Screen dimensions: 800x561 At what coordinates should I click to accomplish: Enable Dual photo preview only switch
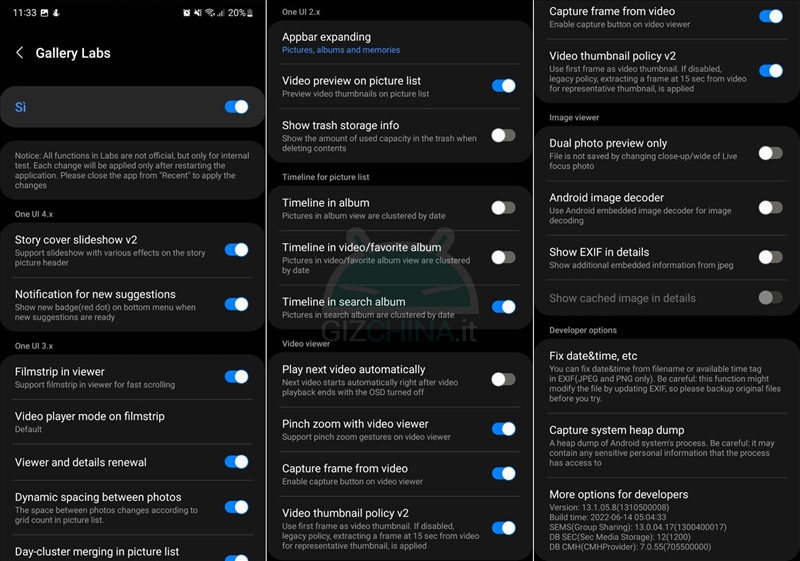[x=770, y=153]
